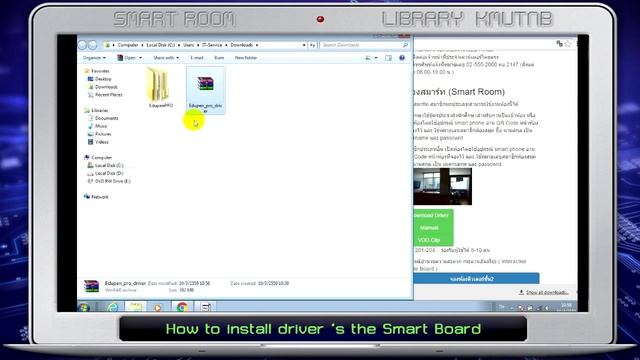Click Open in the Explorer toolbar
The height and width of the screenshot is (360, 640).
127,58
